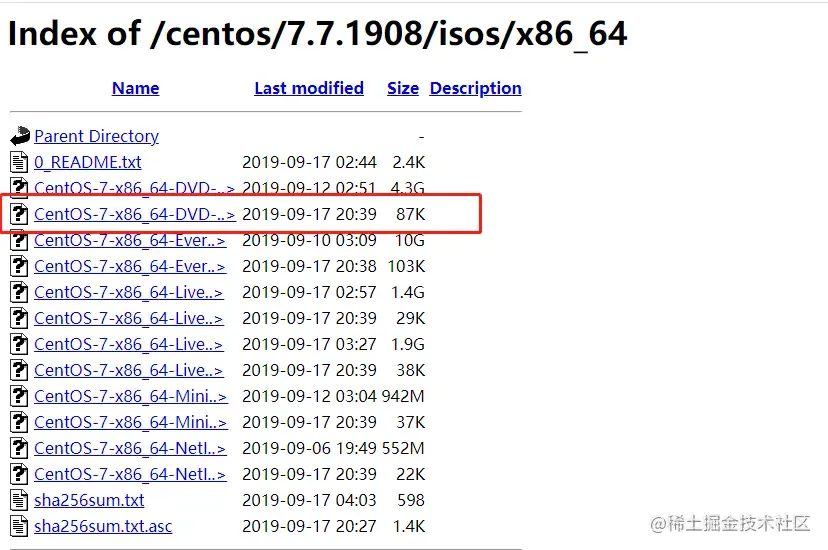The height and width of the screenshot is (550, 828).
Task: Click the file icon beside 0_README.txt
Action: (20, 162)
